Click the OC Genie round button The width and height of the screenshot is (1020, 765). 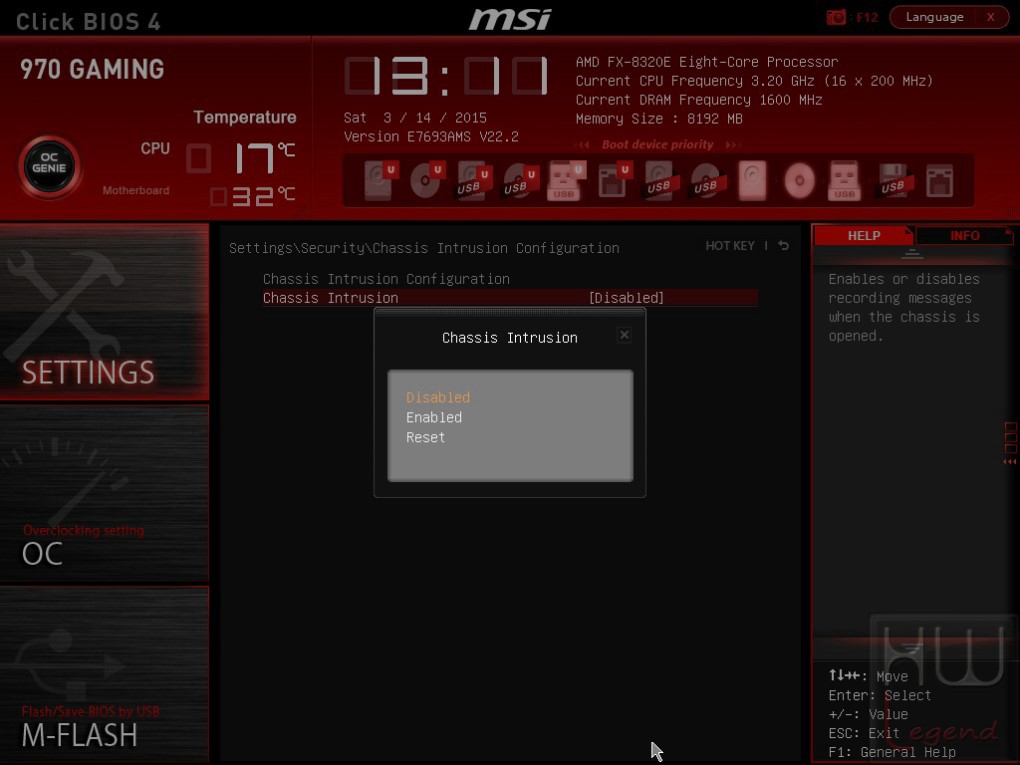(x=49, y=167)
